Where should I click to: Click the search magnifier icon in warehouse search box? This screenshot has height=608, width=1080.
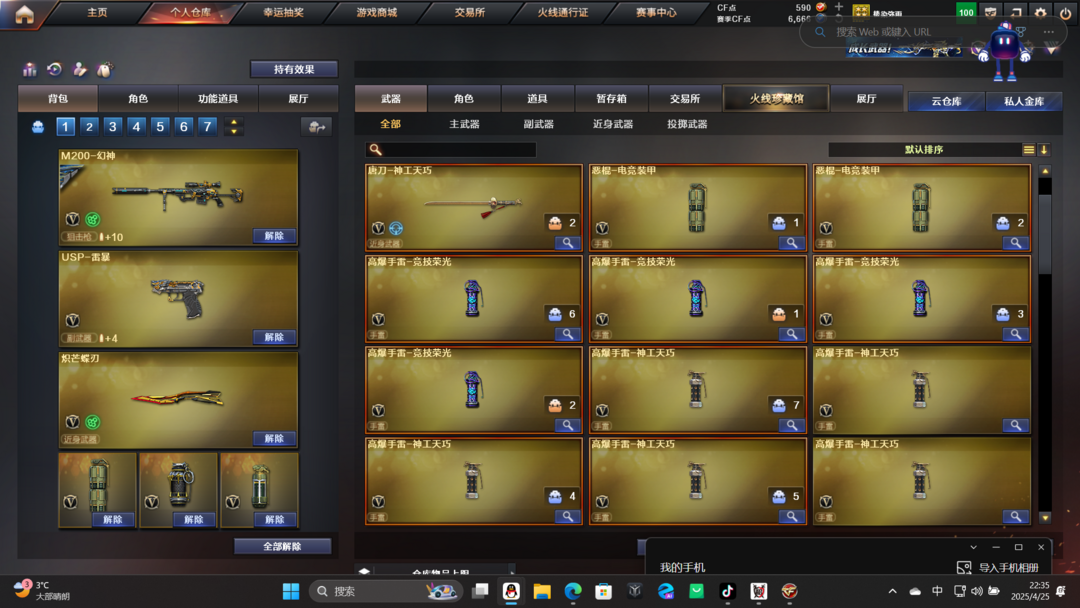pos(375,149)
